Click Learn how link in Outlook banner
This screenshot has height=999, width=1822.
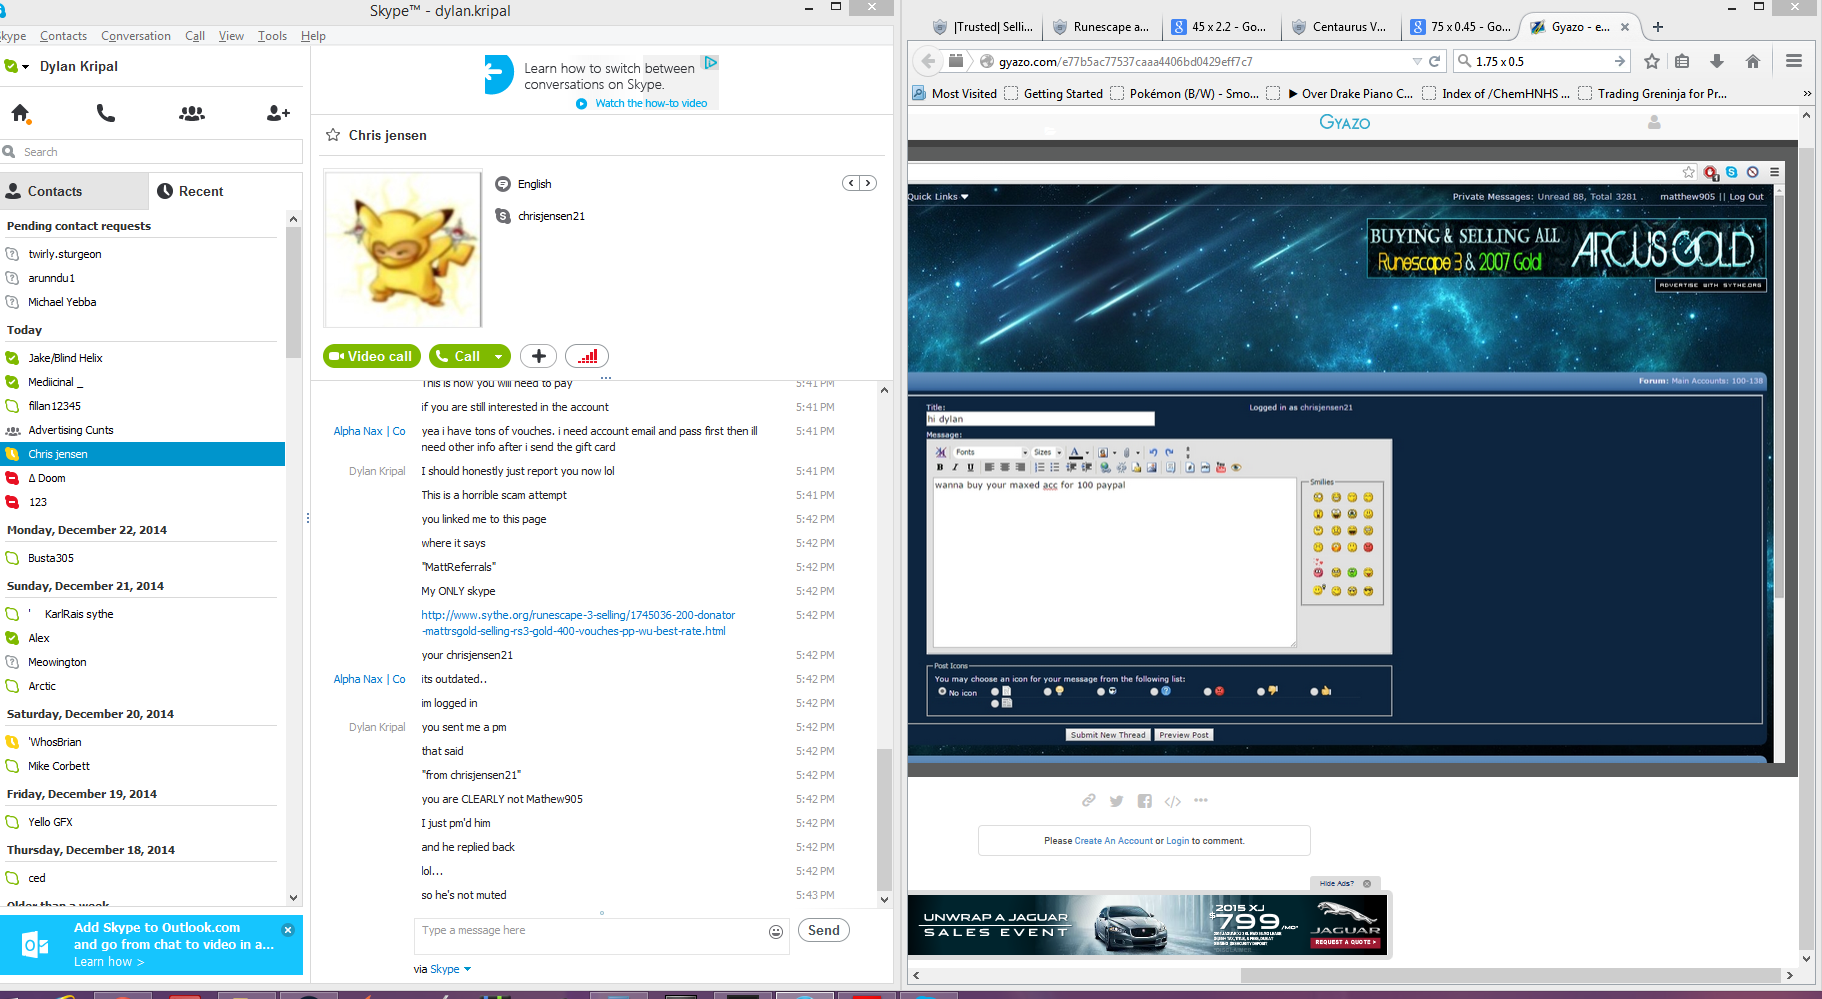pyautogui.click(x=109, y=962)
